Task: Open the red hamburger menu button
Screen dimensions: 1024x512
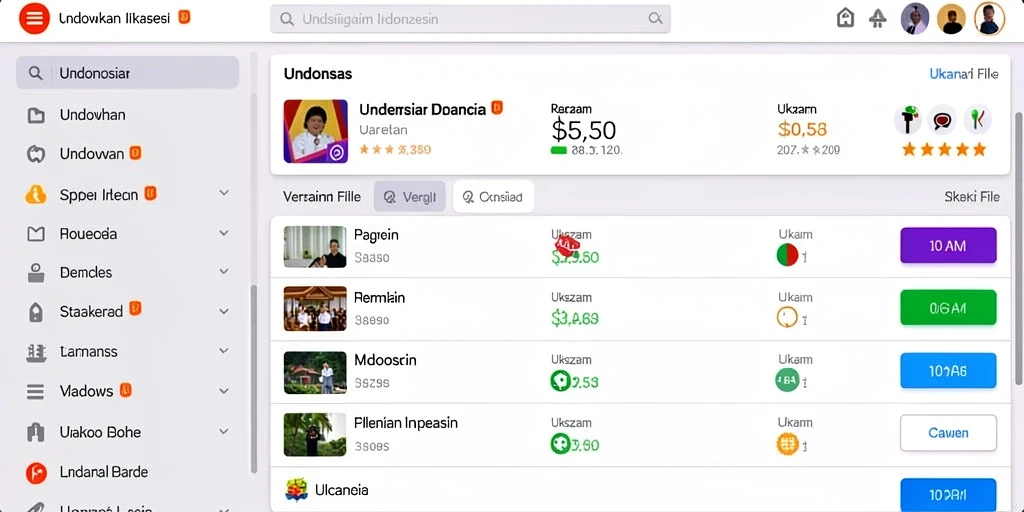Action: (34, 18)
